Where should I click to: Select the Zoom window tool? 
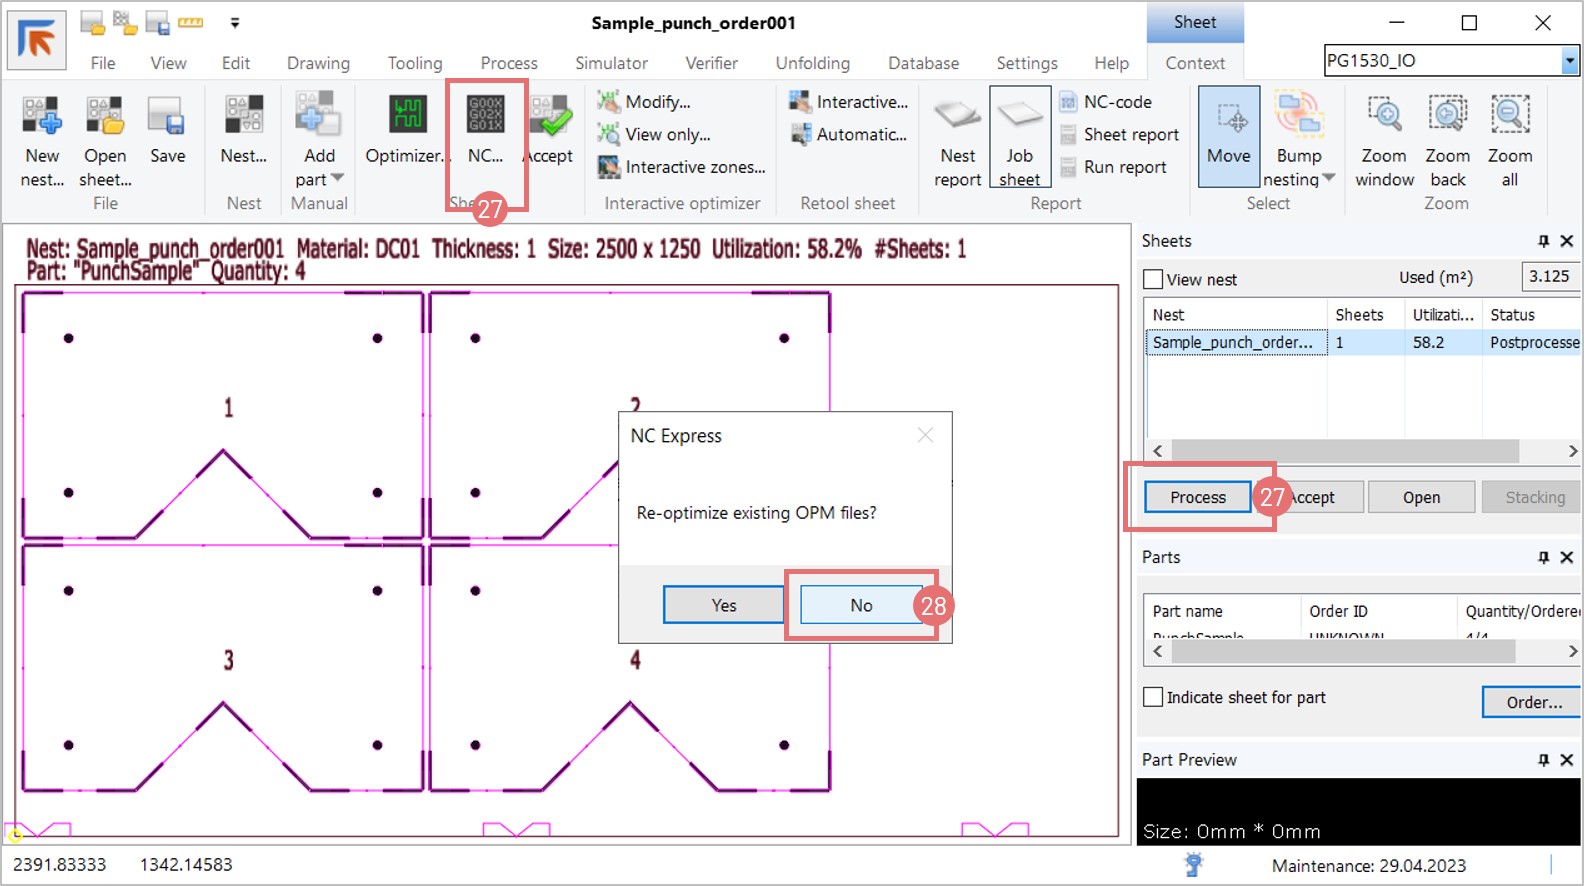(x=1384, y=116)
